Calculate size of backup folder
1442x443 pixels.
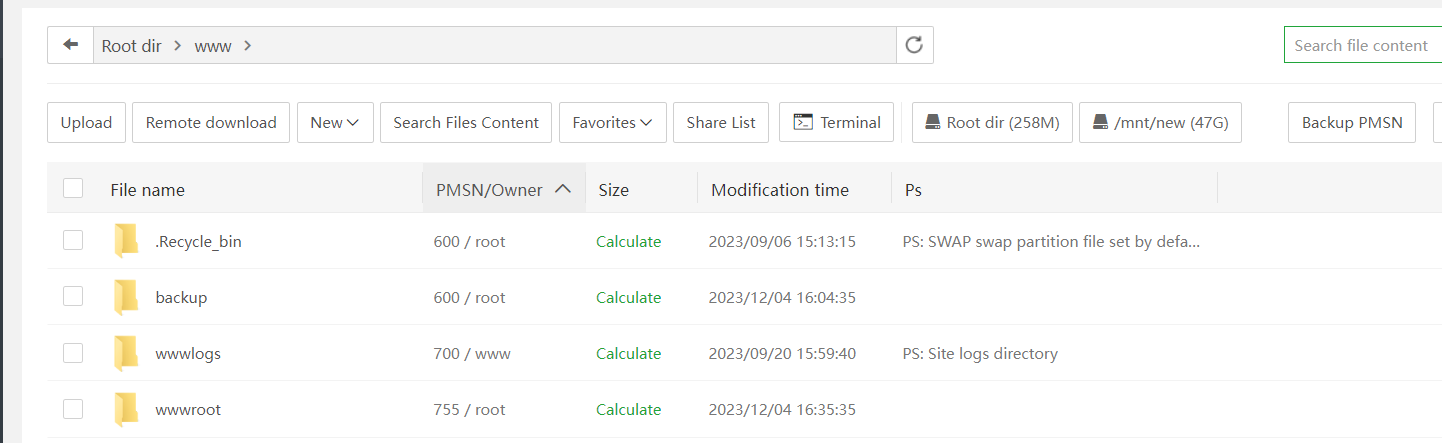[x=628, y=297]
